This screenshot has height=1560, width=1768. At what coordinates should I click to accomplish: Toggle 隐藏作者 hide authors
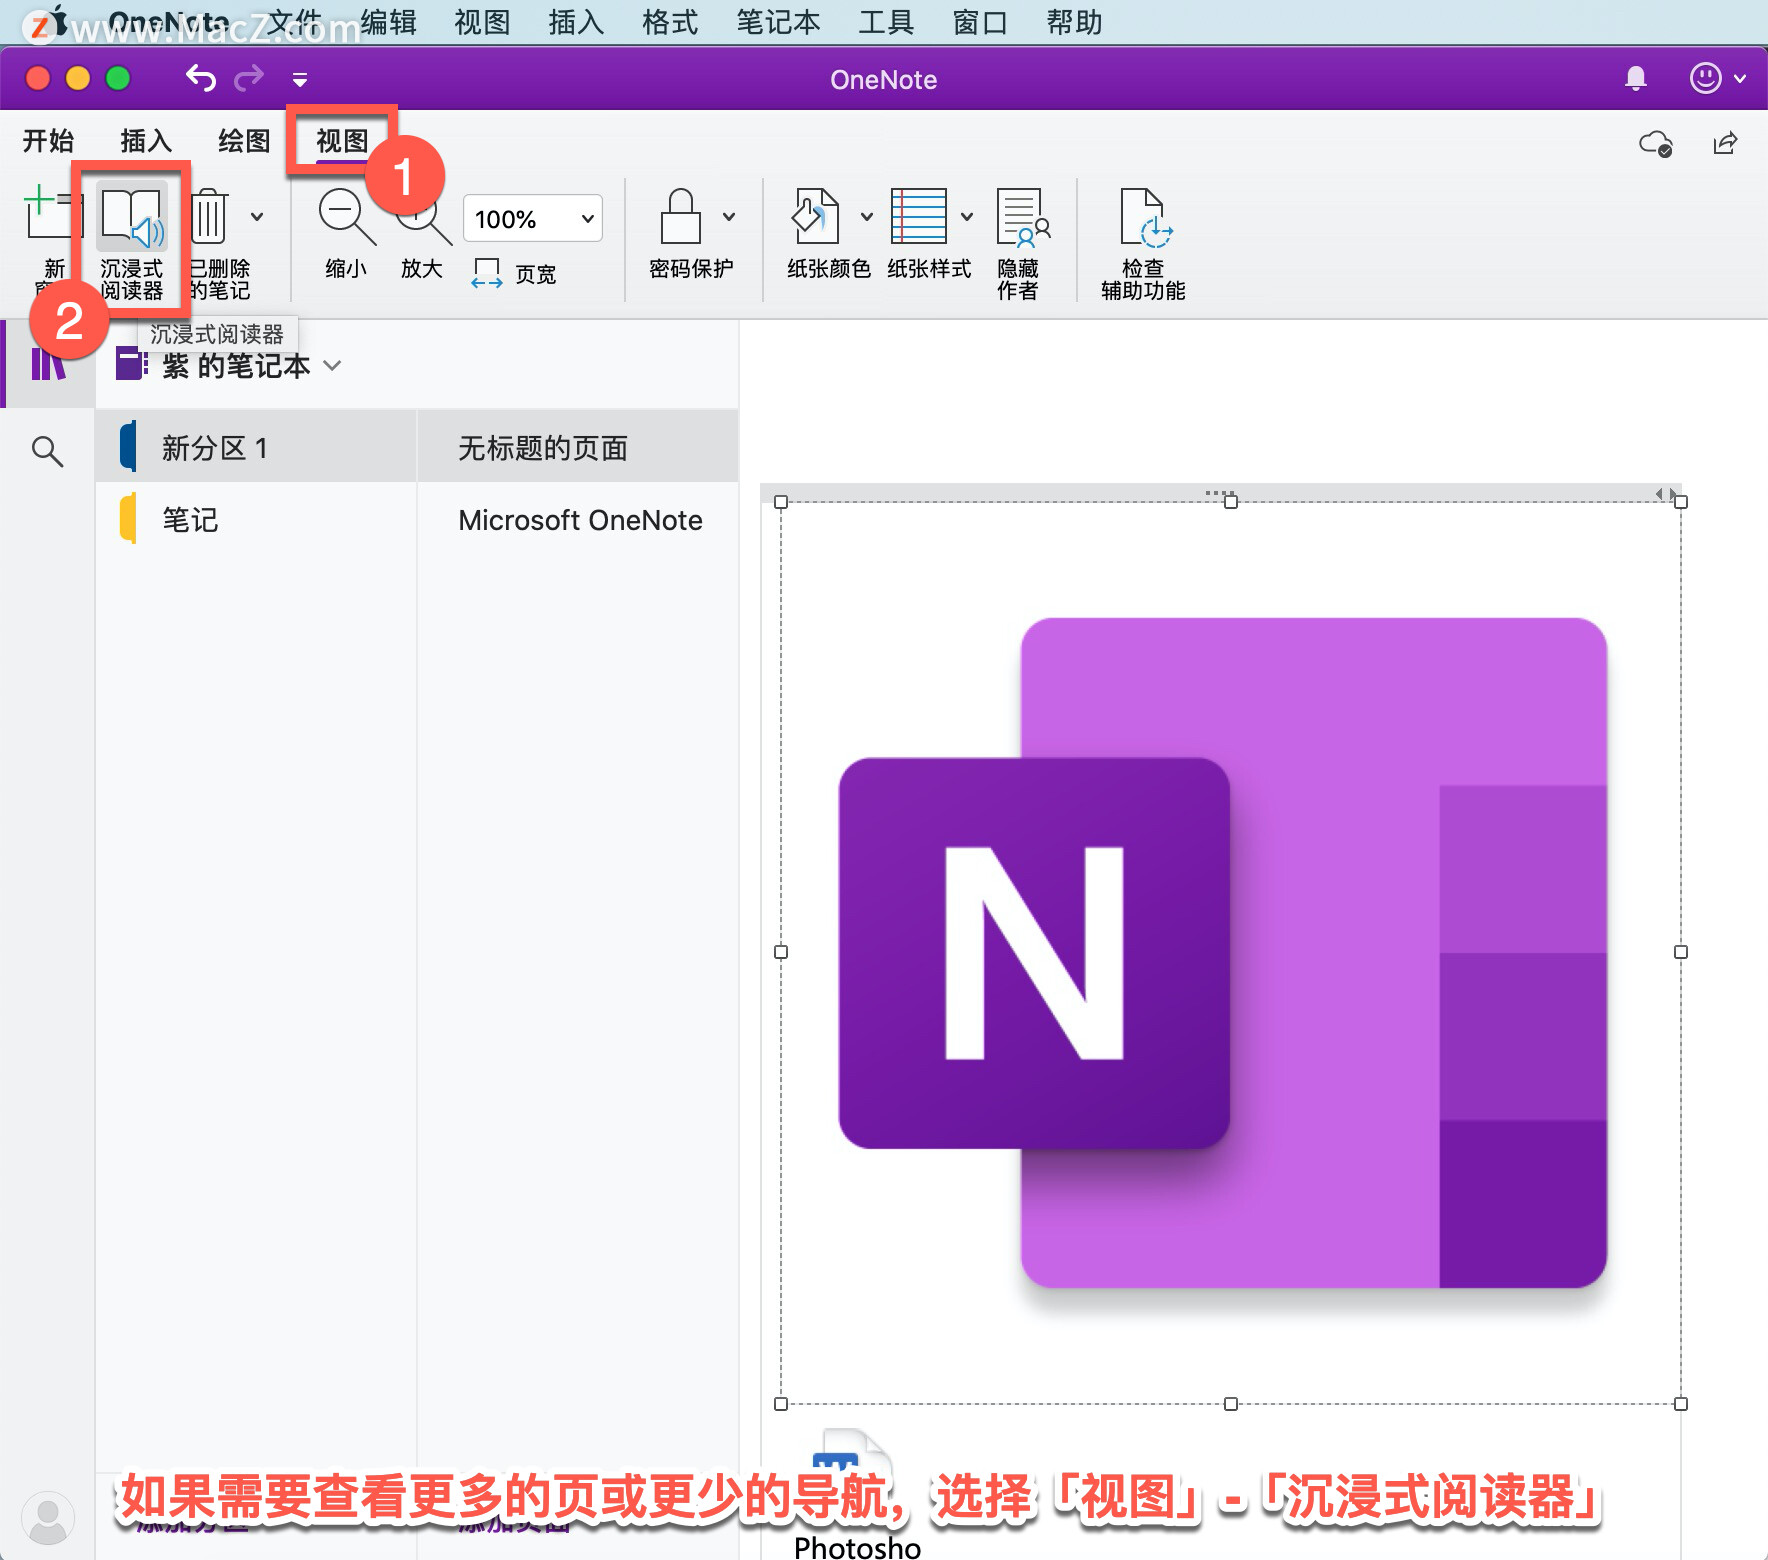point(1020,244)
